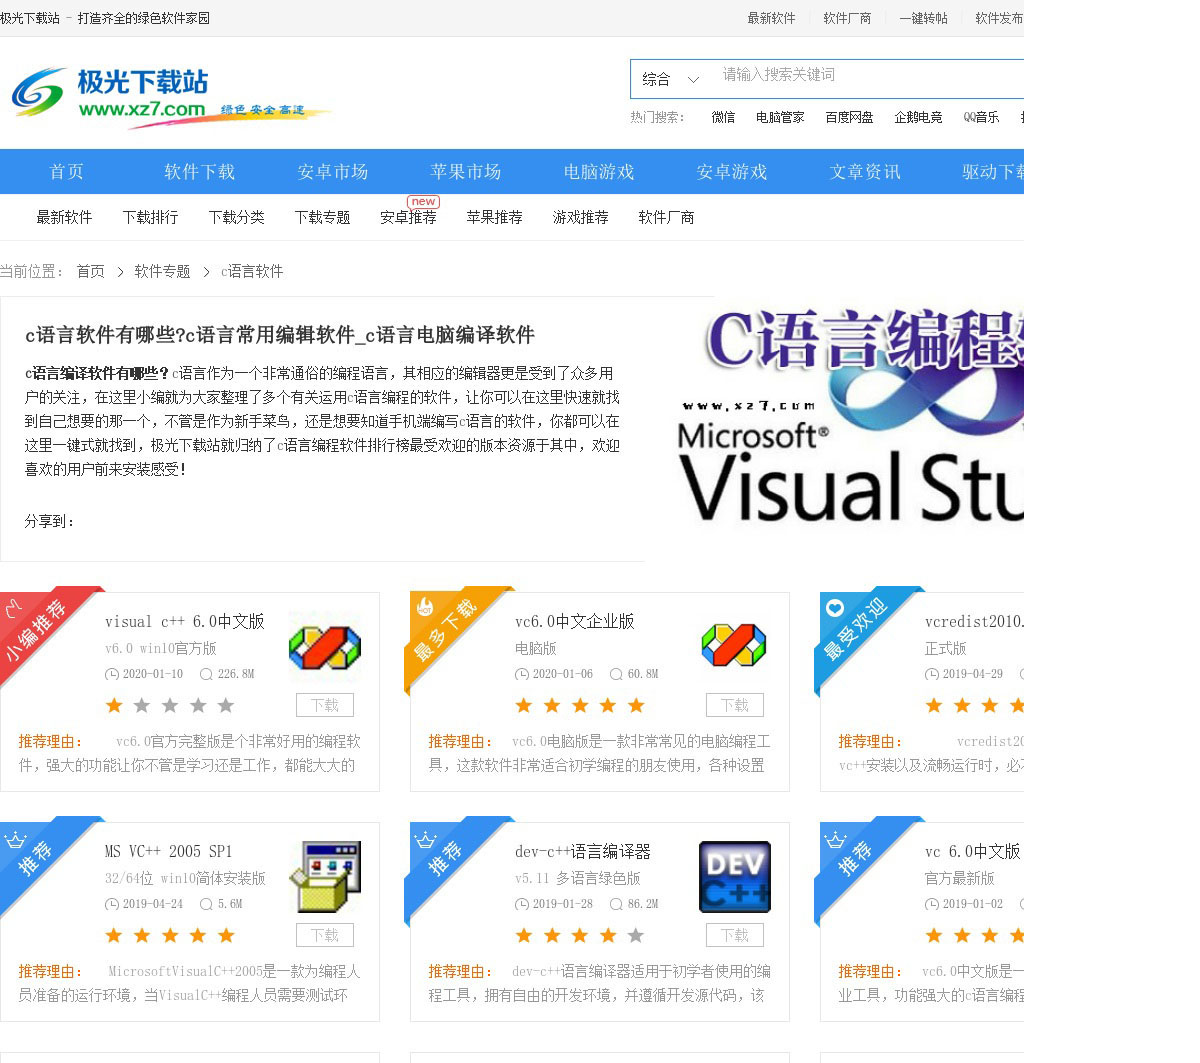Screen dimensions: 1200x1063
Task: Open 文章资讯 navigation tab
Action: 865,172
